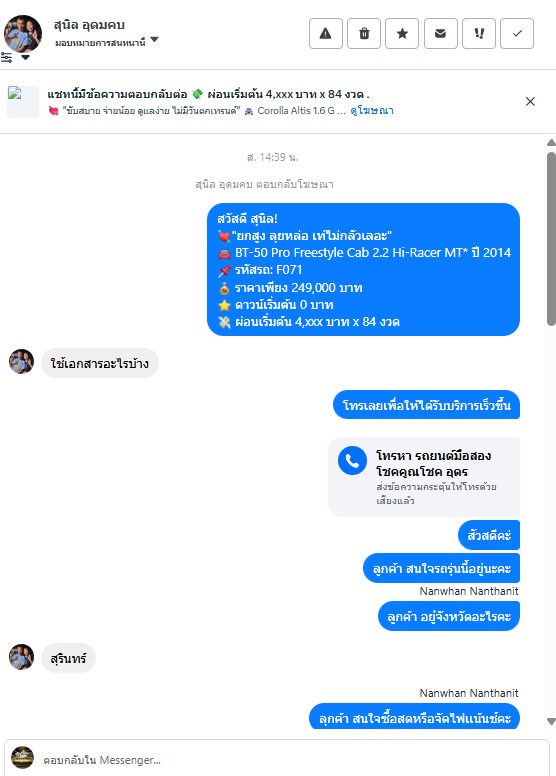Click the scrollbar up arrow
Screen dimensions: 556x776
(x=551, y=143)
